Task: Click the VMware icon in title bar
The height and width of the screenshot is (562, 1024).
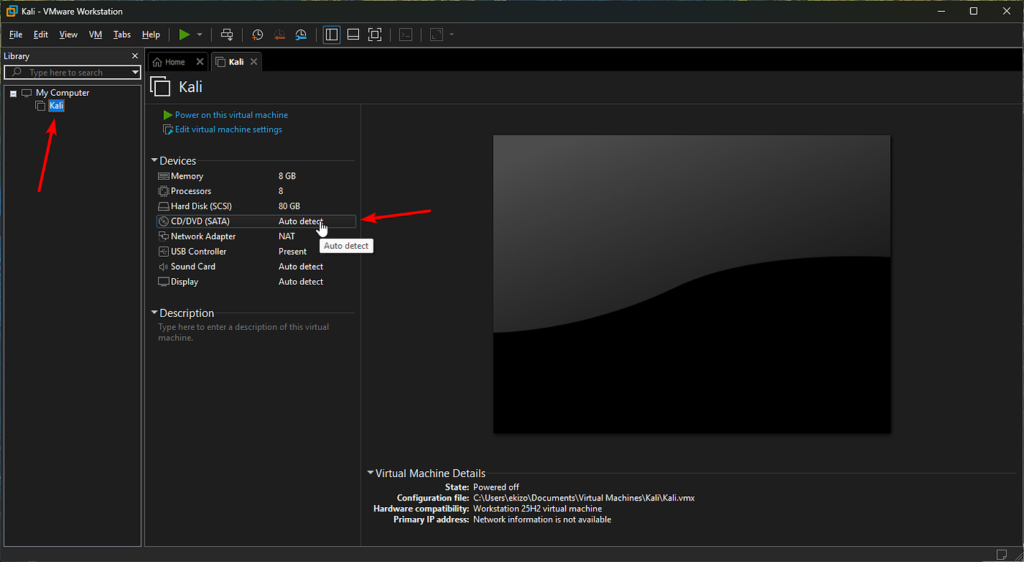Action: click(x=11, y=11)
